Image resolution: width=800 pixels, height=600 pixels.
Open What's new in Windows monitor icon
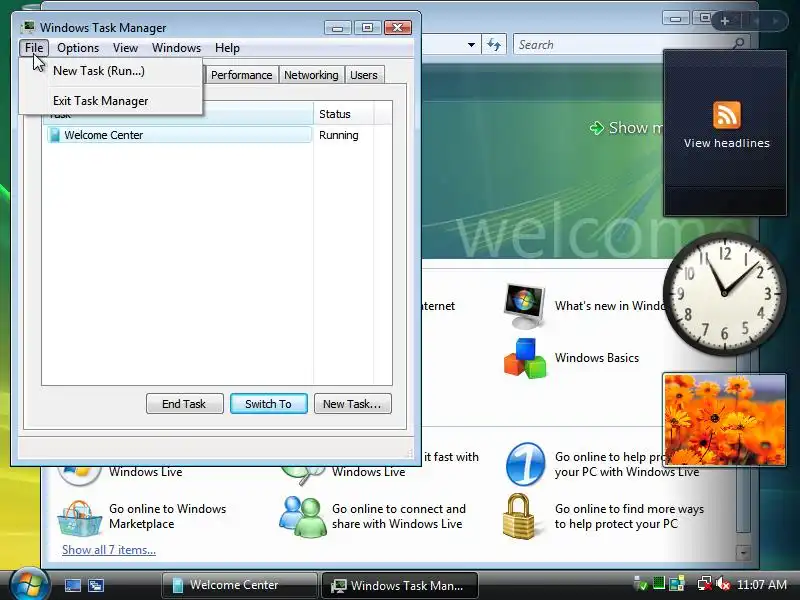524,306
